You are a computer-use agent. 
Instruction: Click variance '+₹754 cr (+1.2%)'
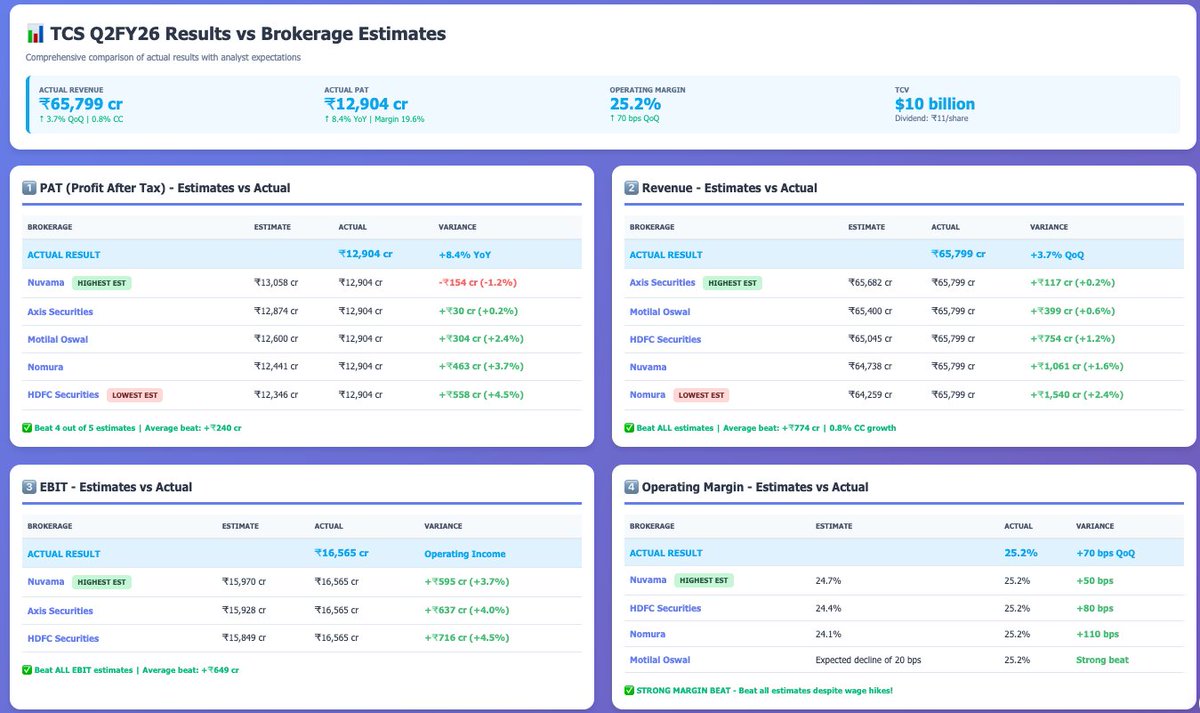1072,339
